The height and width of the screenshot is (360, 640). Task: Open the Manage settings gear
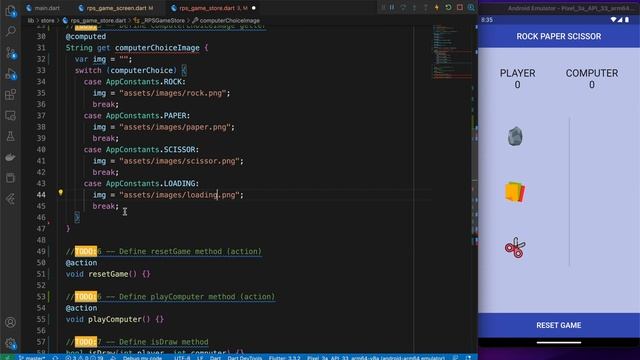tap(11, 344)
